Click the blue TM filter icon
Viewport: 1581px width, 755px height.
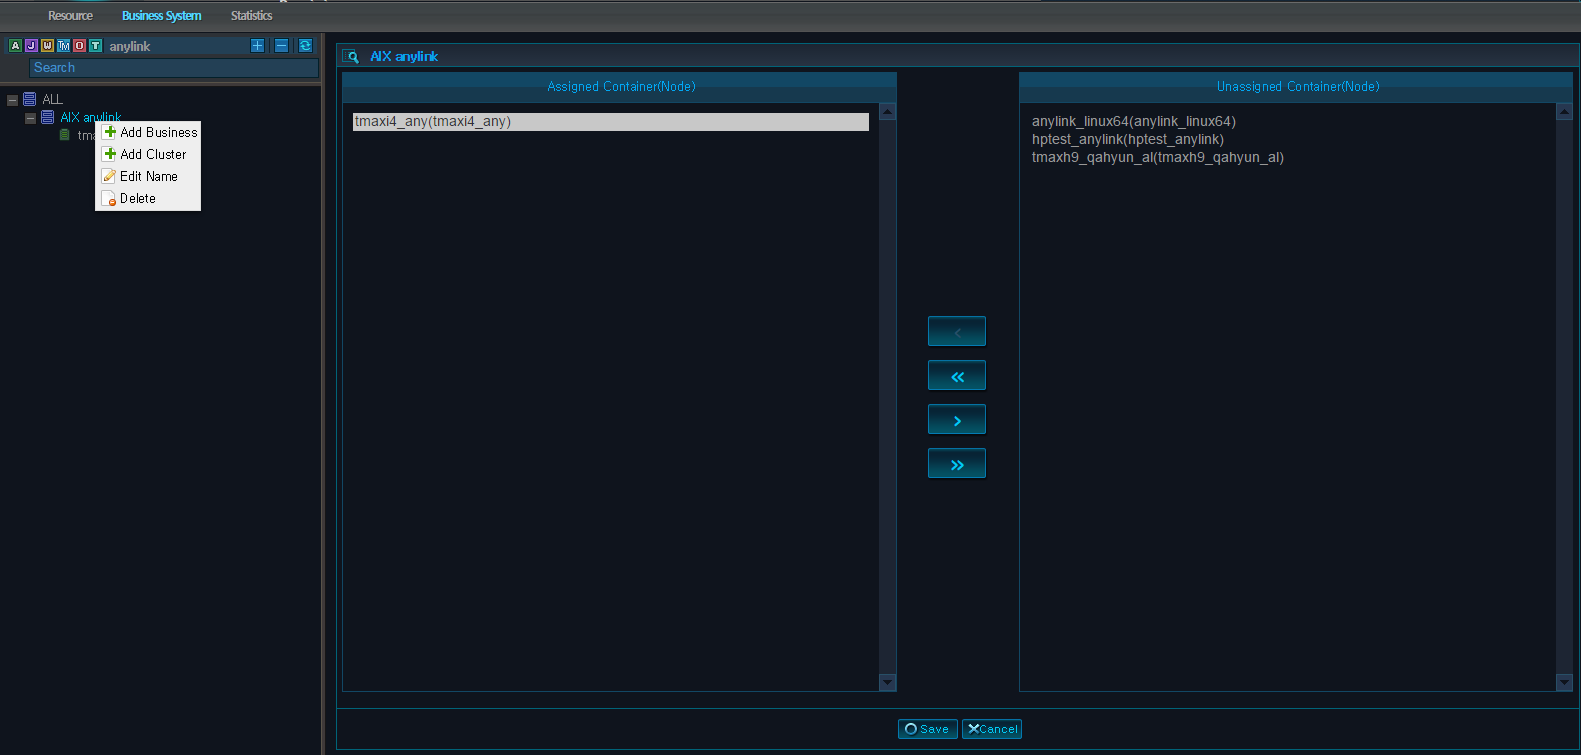[x=63, y=46]
